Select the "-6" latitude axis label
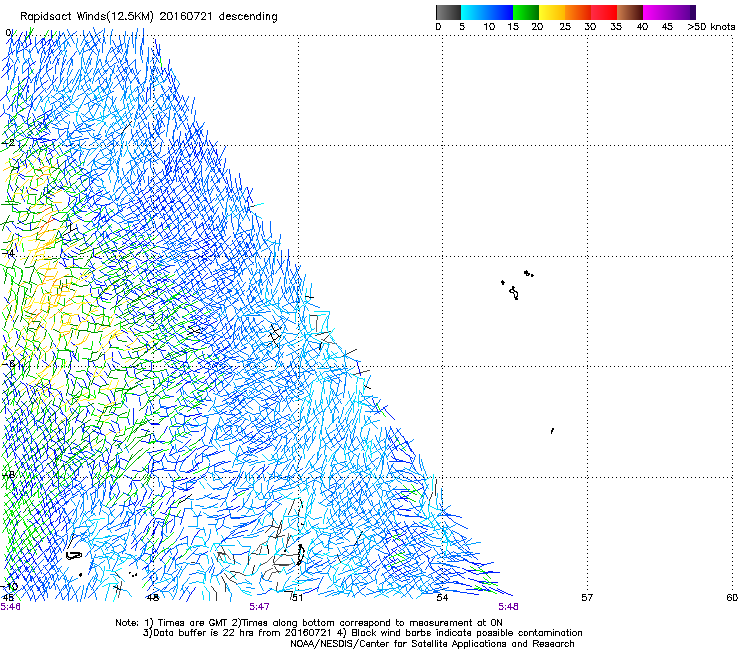Viewport: 740px width, 650px height. point(8,364)
